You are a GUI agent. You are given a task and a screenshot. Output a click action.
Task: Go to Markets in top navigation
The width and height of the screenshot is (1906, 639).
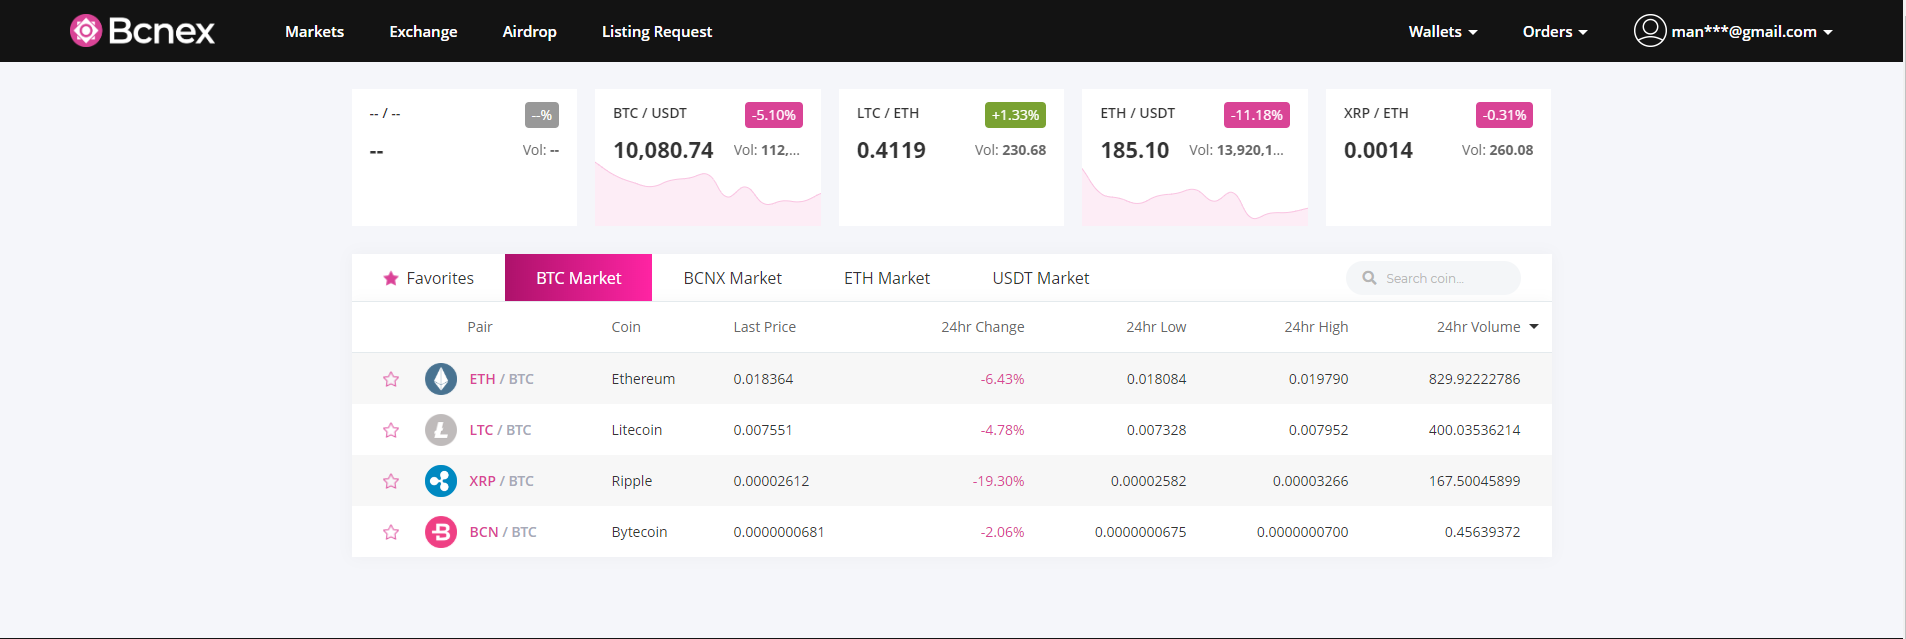pos(314,32)
